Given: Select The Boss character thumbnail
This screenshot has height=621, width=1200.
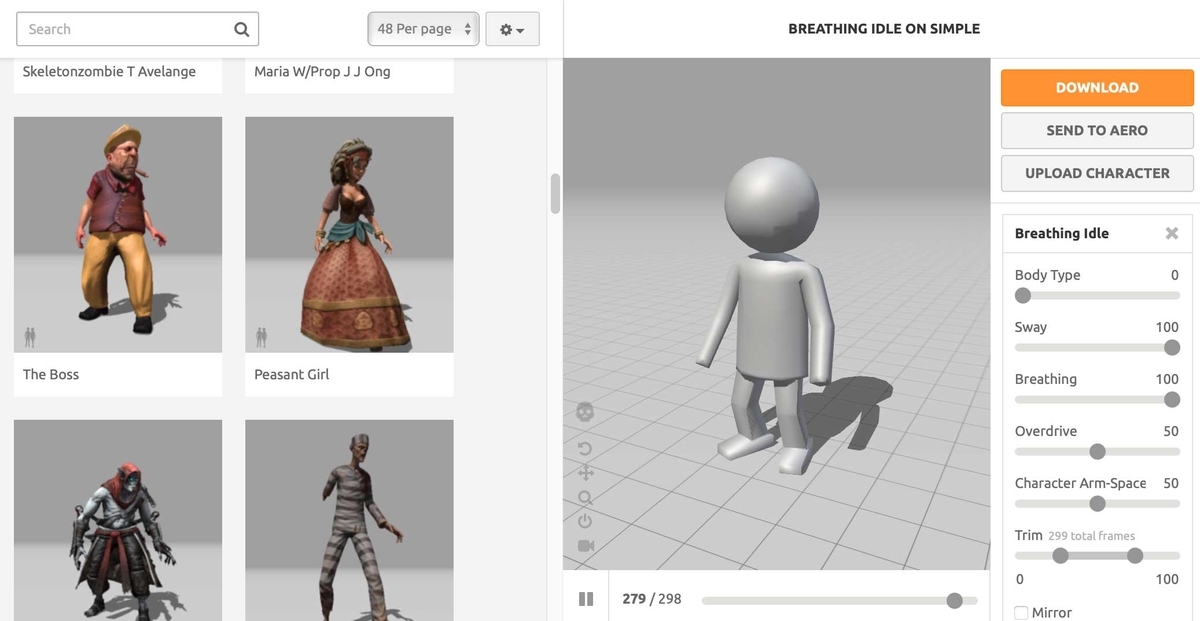Looking at the screenshot, I should click(x=118, y=234).
